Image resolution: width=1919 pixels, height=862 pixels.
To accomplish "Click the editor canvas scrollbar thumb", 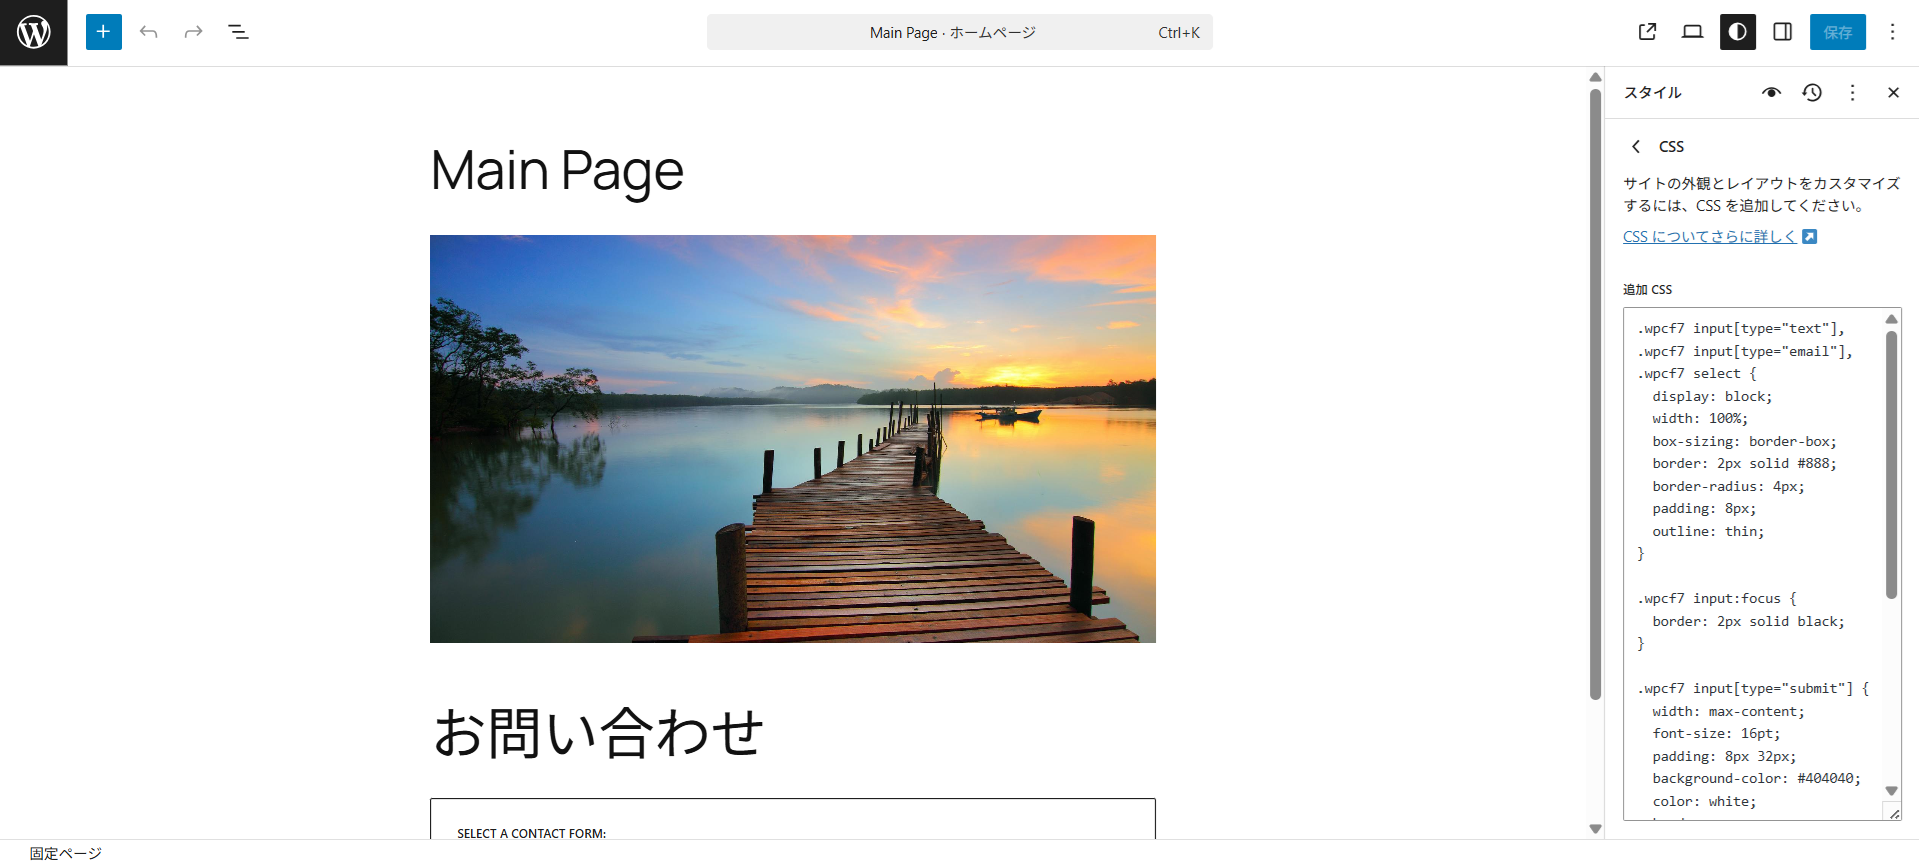I will point(1595,394).
